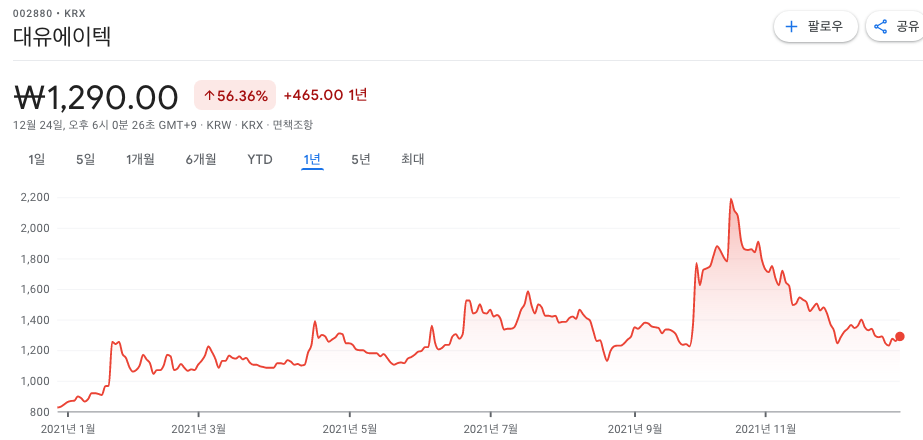Click the 2021년 9월 axis label
923x440 pixels.
point(635,429)
